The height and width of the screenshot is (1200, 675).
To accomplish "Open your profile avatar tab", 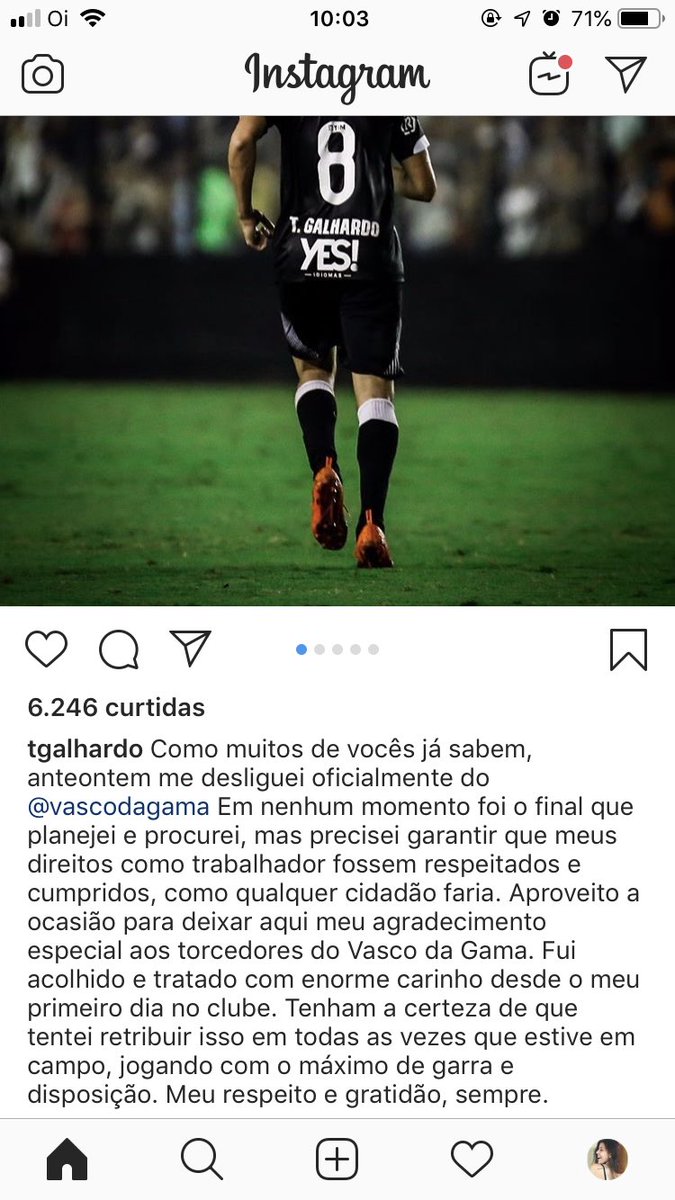I will click(x=607, y=1160).
